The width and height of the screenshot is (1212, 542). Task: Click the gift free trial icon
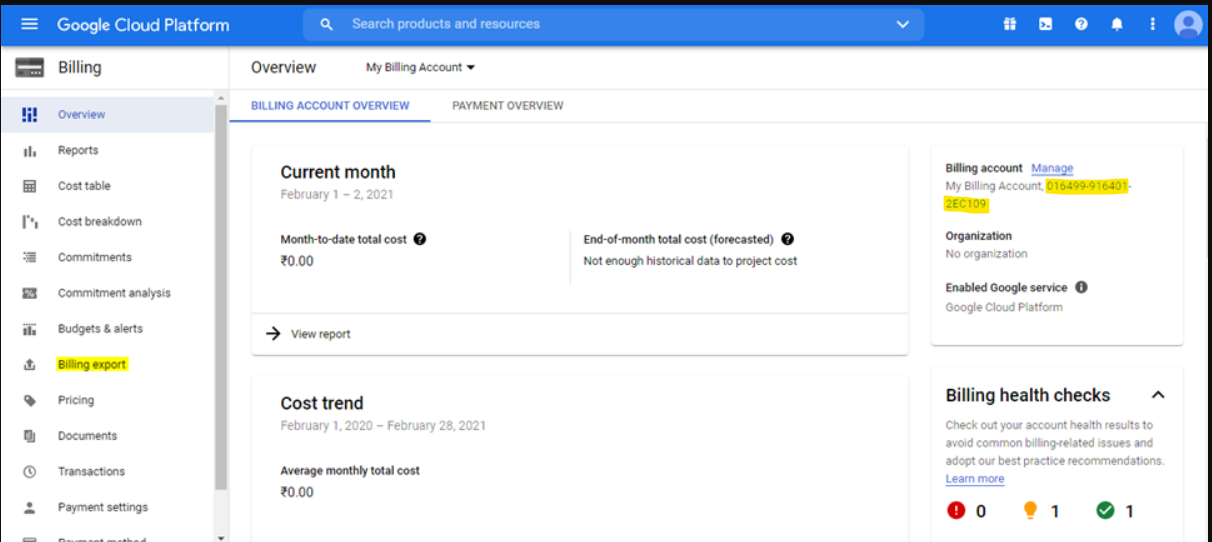(x=1010, y=24)
